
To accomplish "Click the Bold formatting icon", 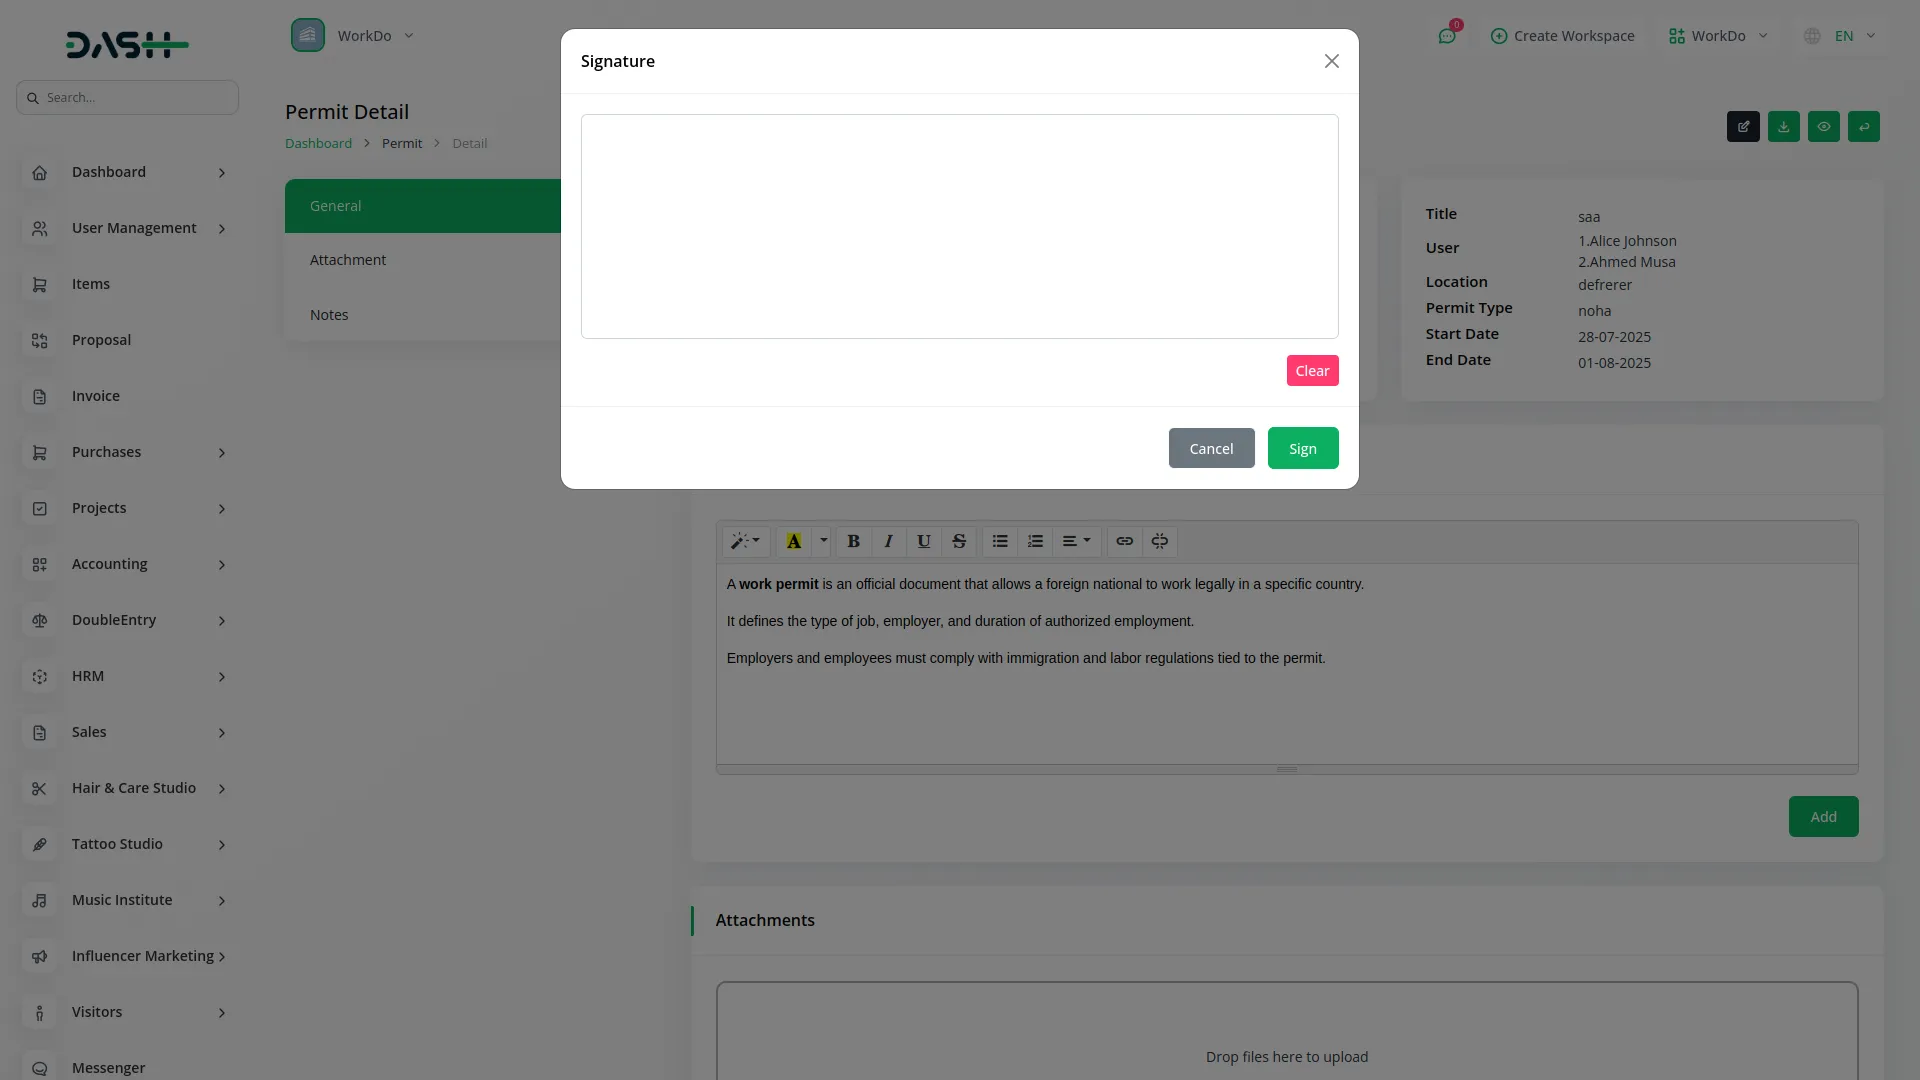I will pyautogui.click(x=853, y=541).
